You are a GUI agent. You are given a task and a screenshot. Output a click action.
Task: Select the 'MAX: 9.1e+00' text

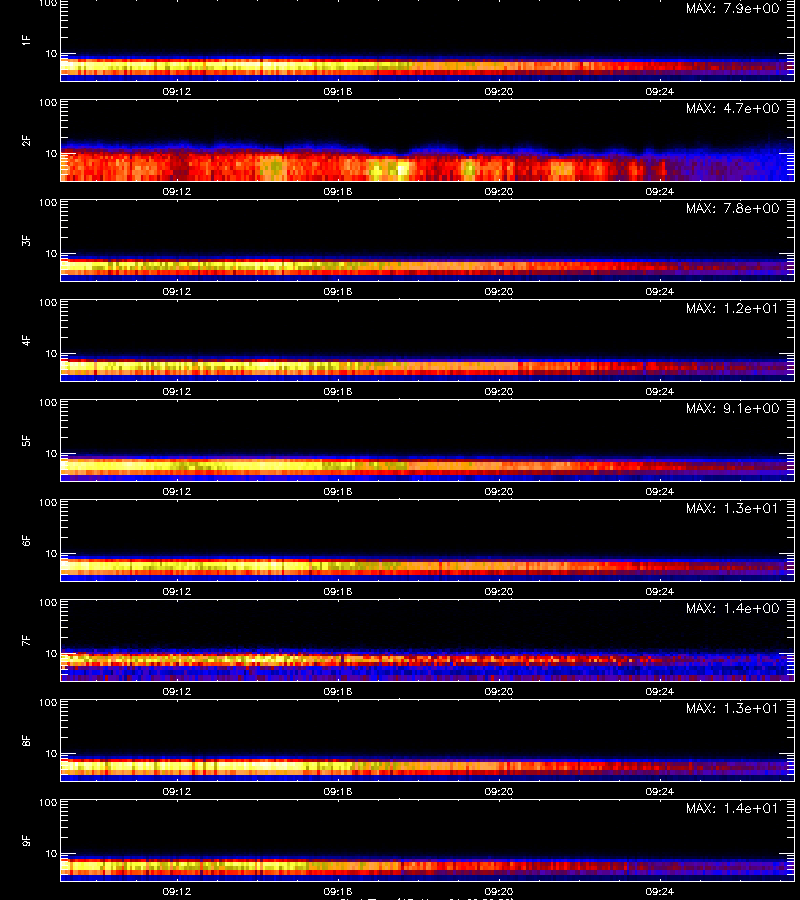click(x=733, y=408)
